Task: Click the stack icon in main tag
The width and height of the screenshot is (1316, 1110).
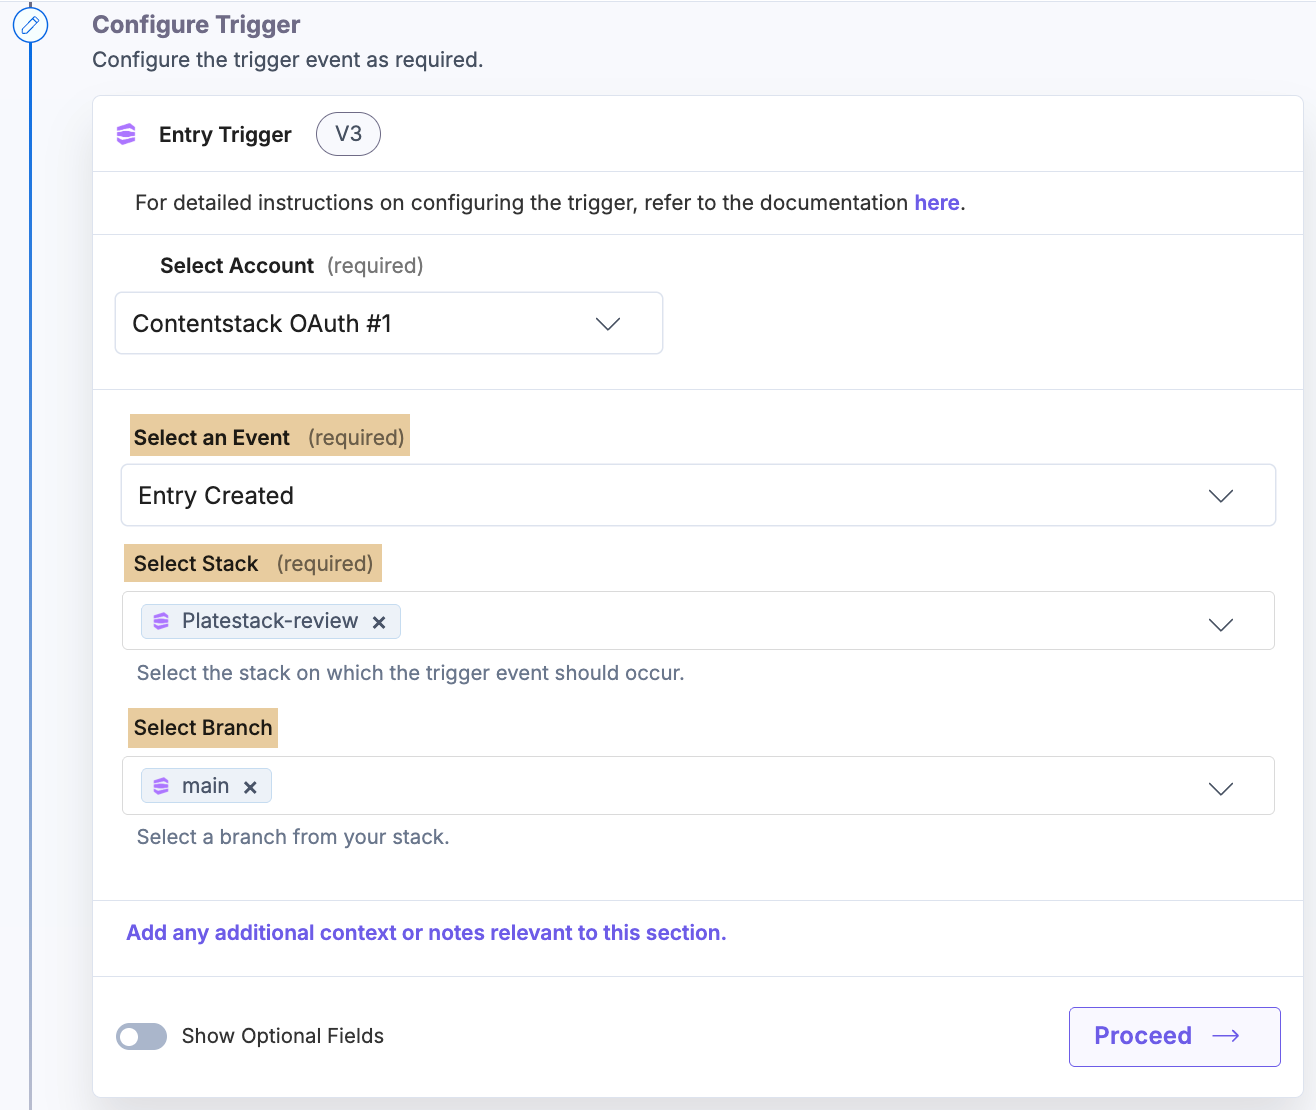Action: [x=161, y=786]
